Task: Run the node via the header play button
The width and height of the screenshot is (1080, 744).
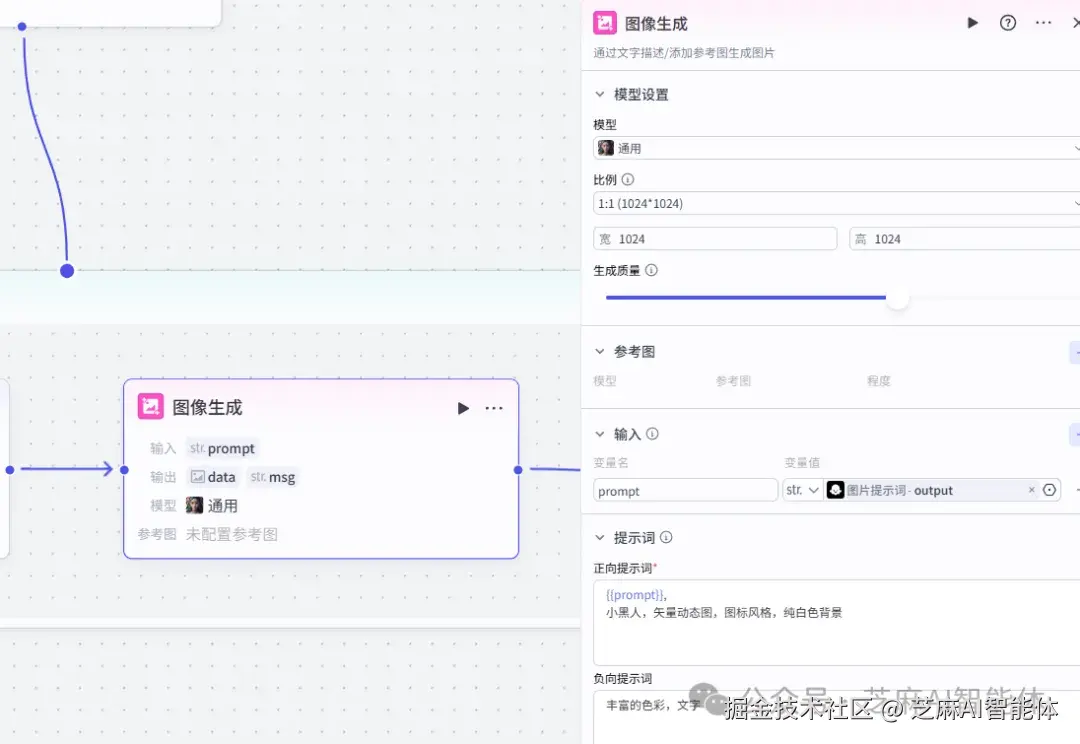Action: [972, 22]
